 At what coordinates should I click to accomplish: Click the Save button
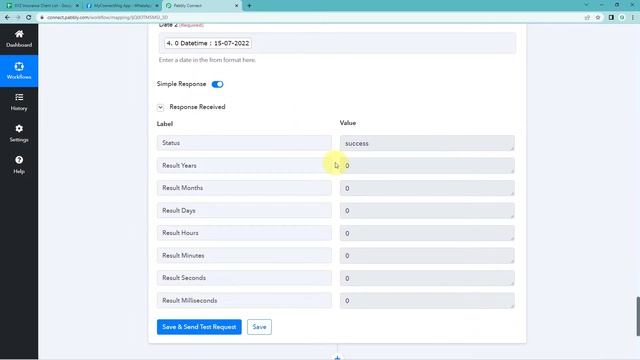[x=259, y=327]
